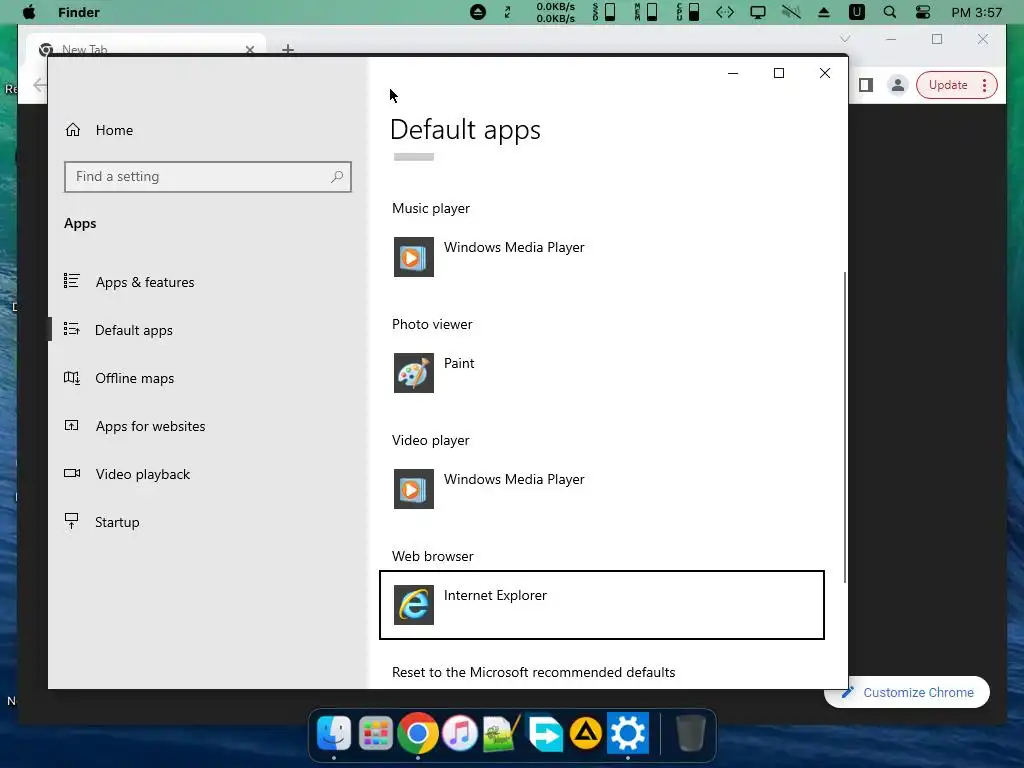Screen dimensions: 1024x768
Task: Open Apps & features settings page
Action: (x=145, y=282)
